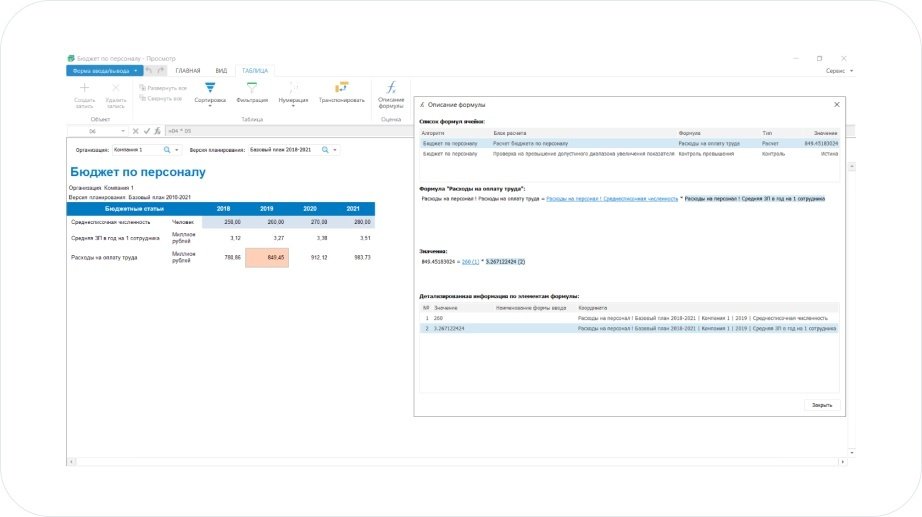
Task: Click cell 270,00 for 2020 headcount
Action: (x=310, y=222)
